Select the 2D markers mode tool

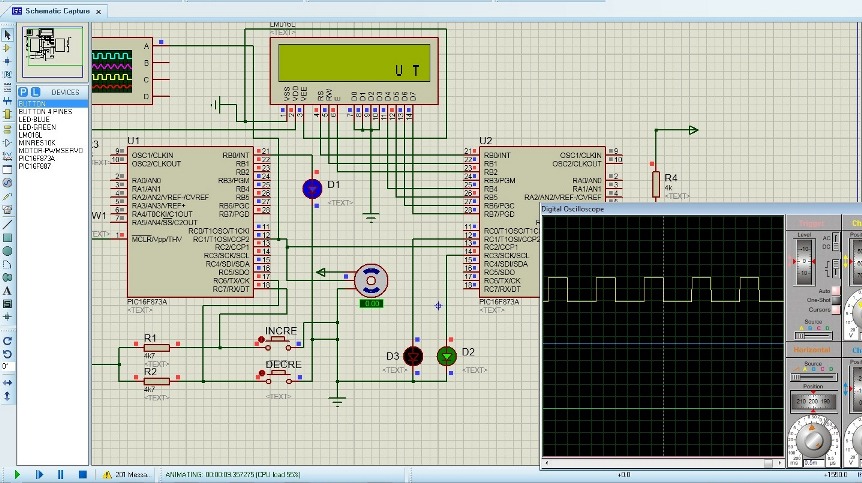[x=7, y=317]
